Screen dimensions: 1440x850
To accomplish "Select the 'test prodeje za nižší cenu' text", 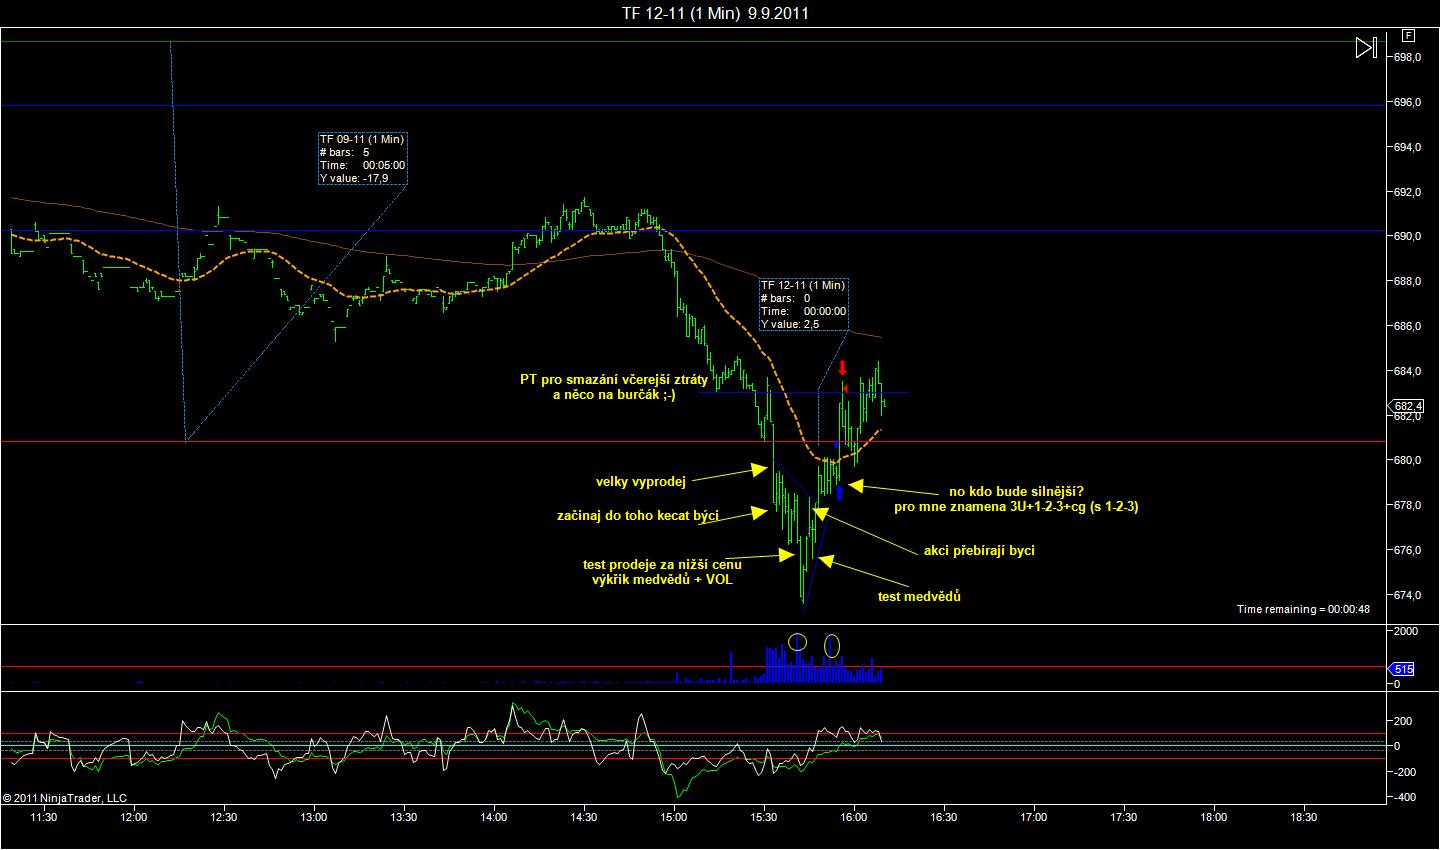I will (x=662, y=565).
